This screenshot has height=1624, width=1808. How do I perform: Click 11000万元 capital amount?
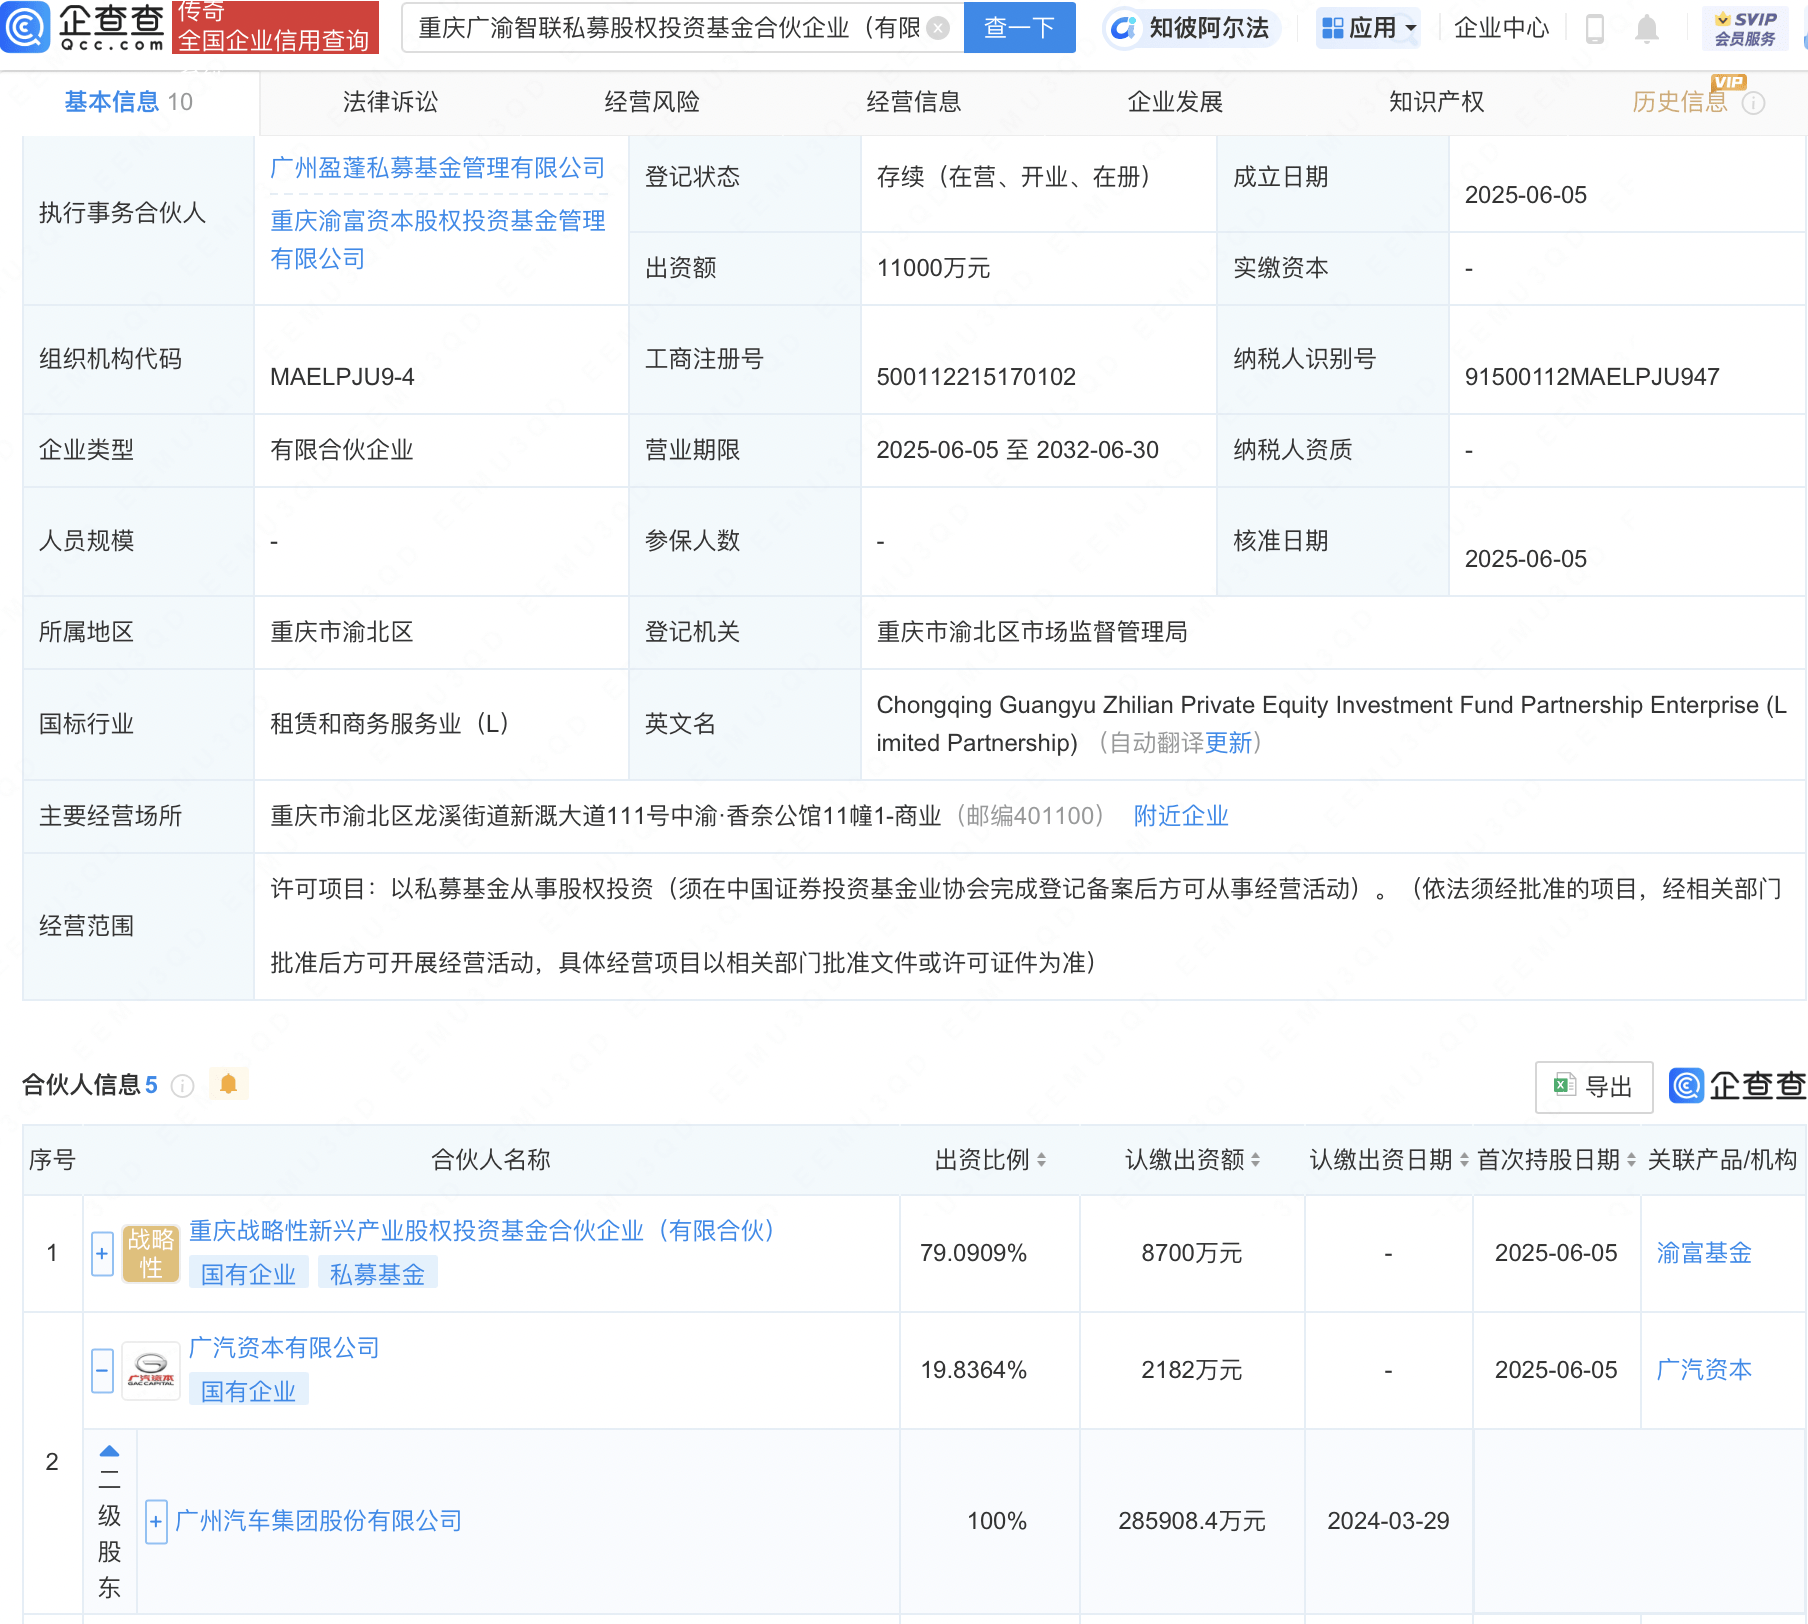933,268
